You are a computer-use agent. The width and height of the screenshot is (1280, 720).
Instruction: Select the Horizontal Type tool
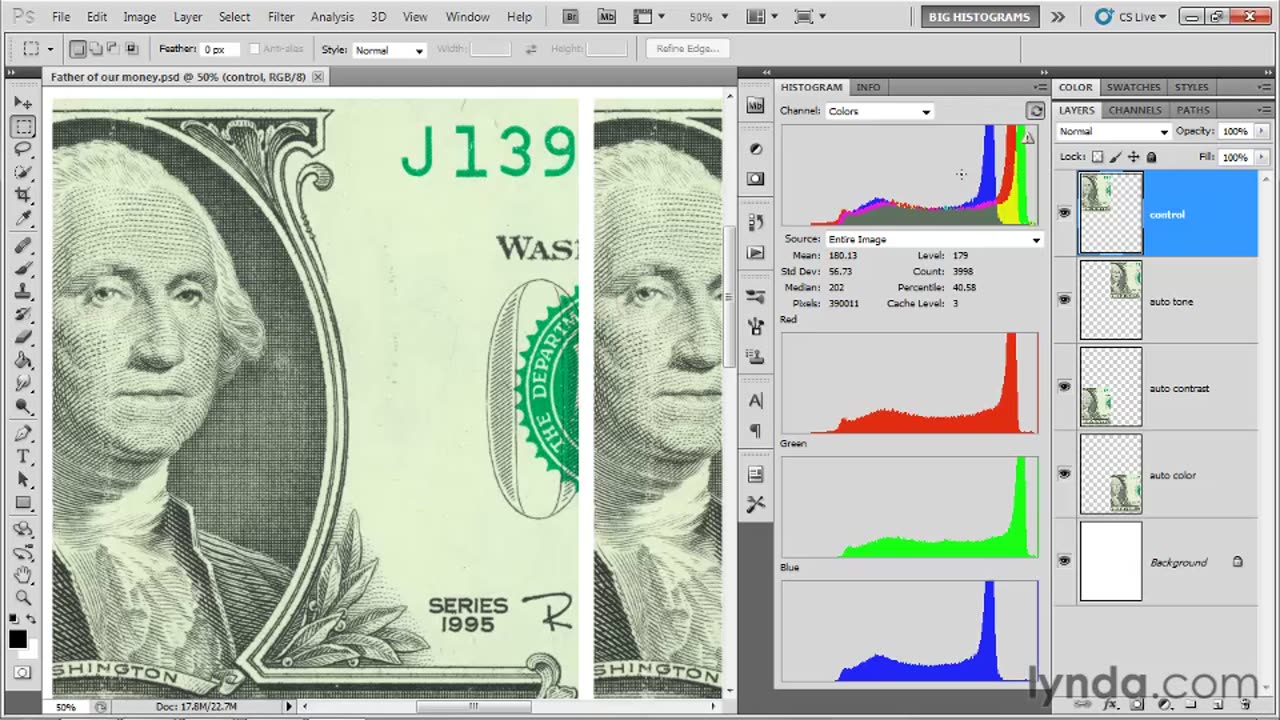coord(23,457)
